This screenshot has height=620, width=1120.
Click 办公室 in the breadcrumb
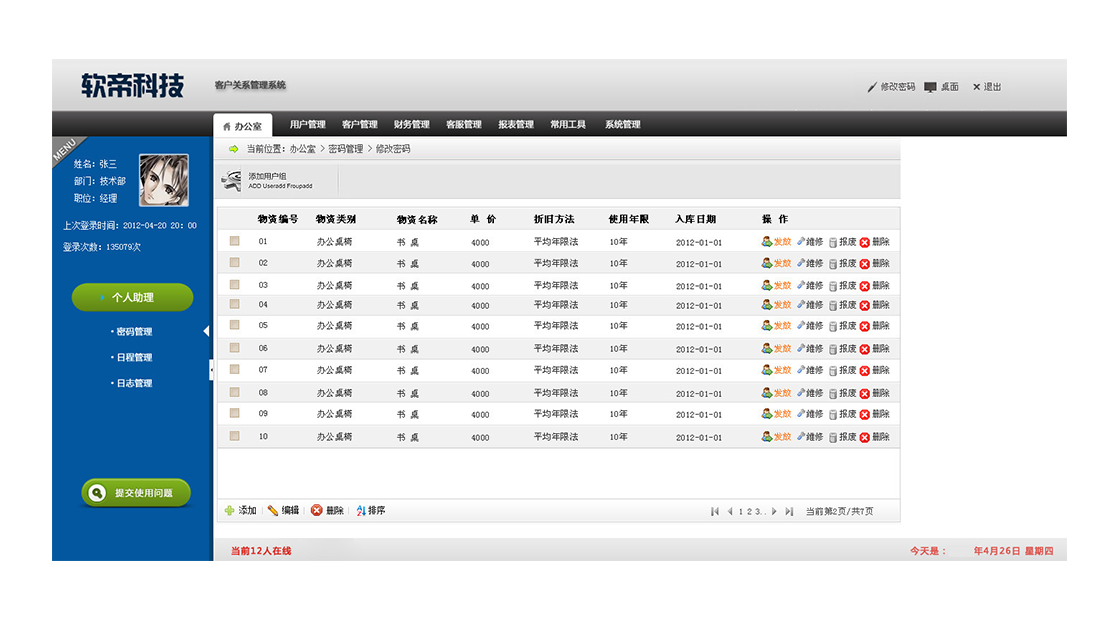click(x=302, y=149)
